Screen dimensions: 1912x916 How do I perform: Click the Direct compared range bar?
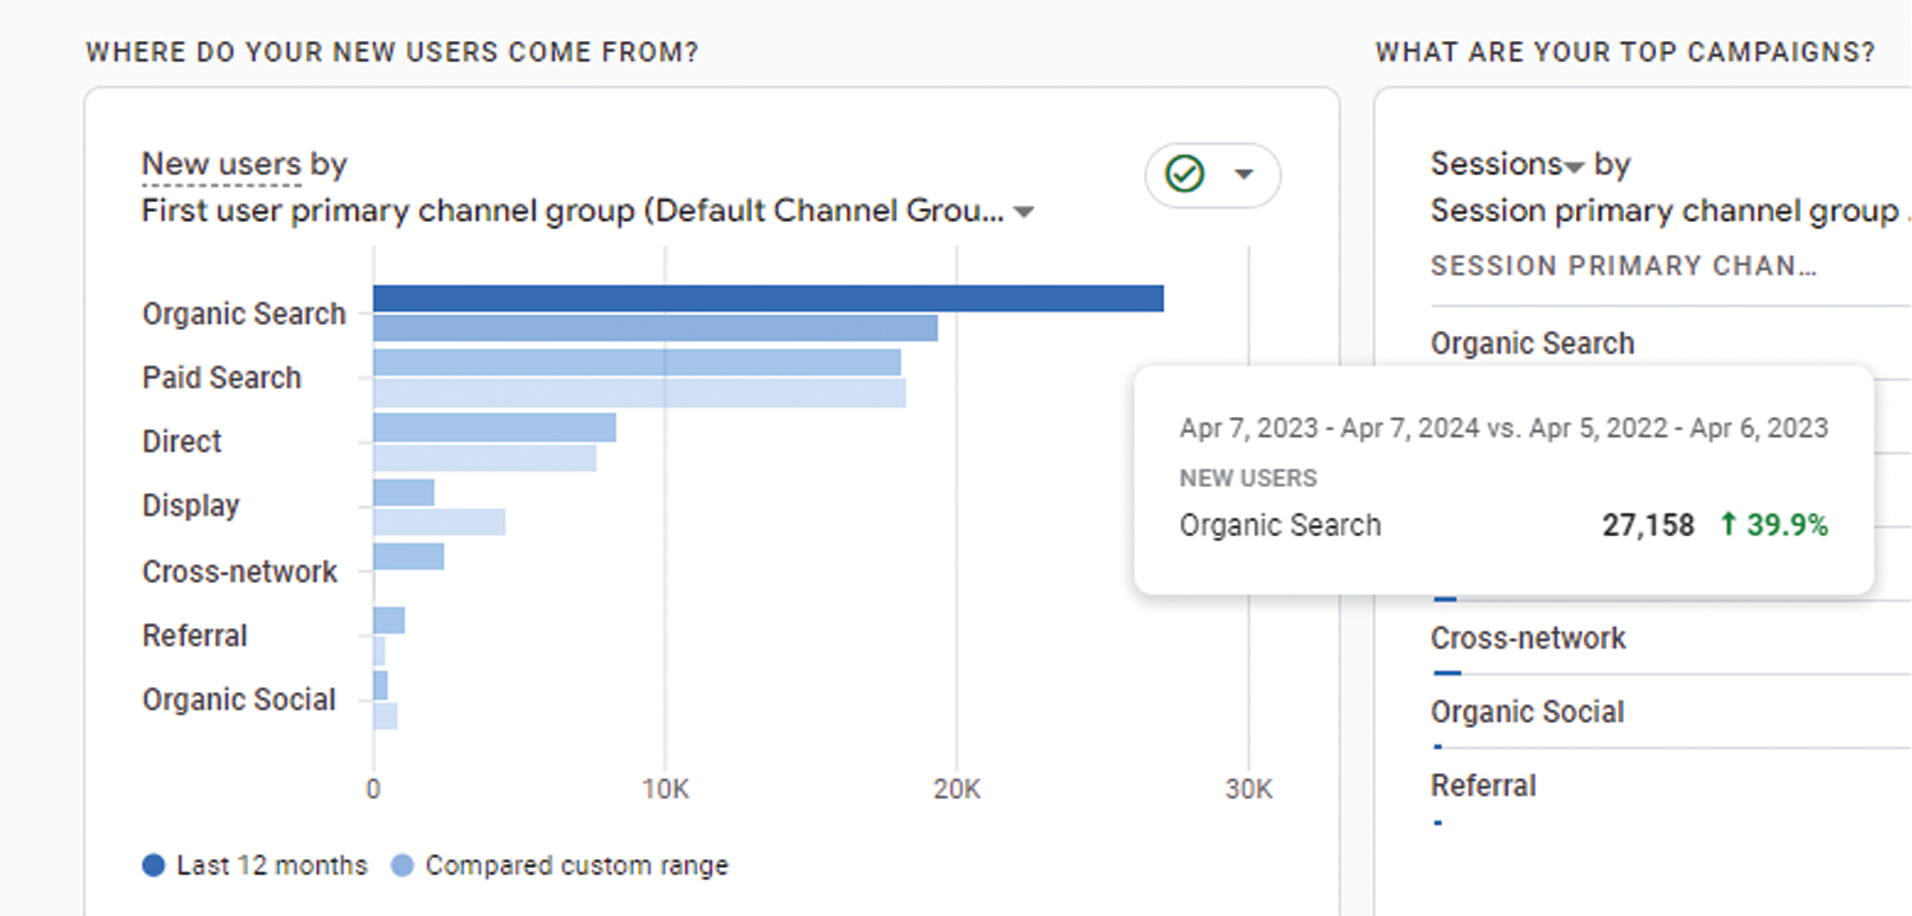[x=484, y=458]
